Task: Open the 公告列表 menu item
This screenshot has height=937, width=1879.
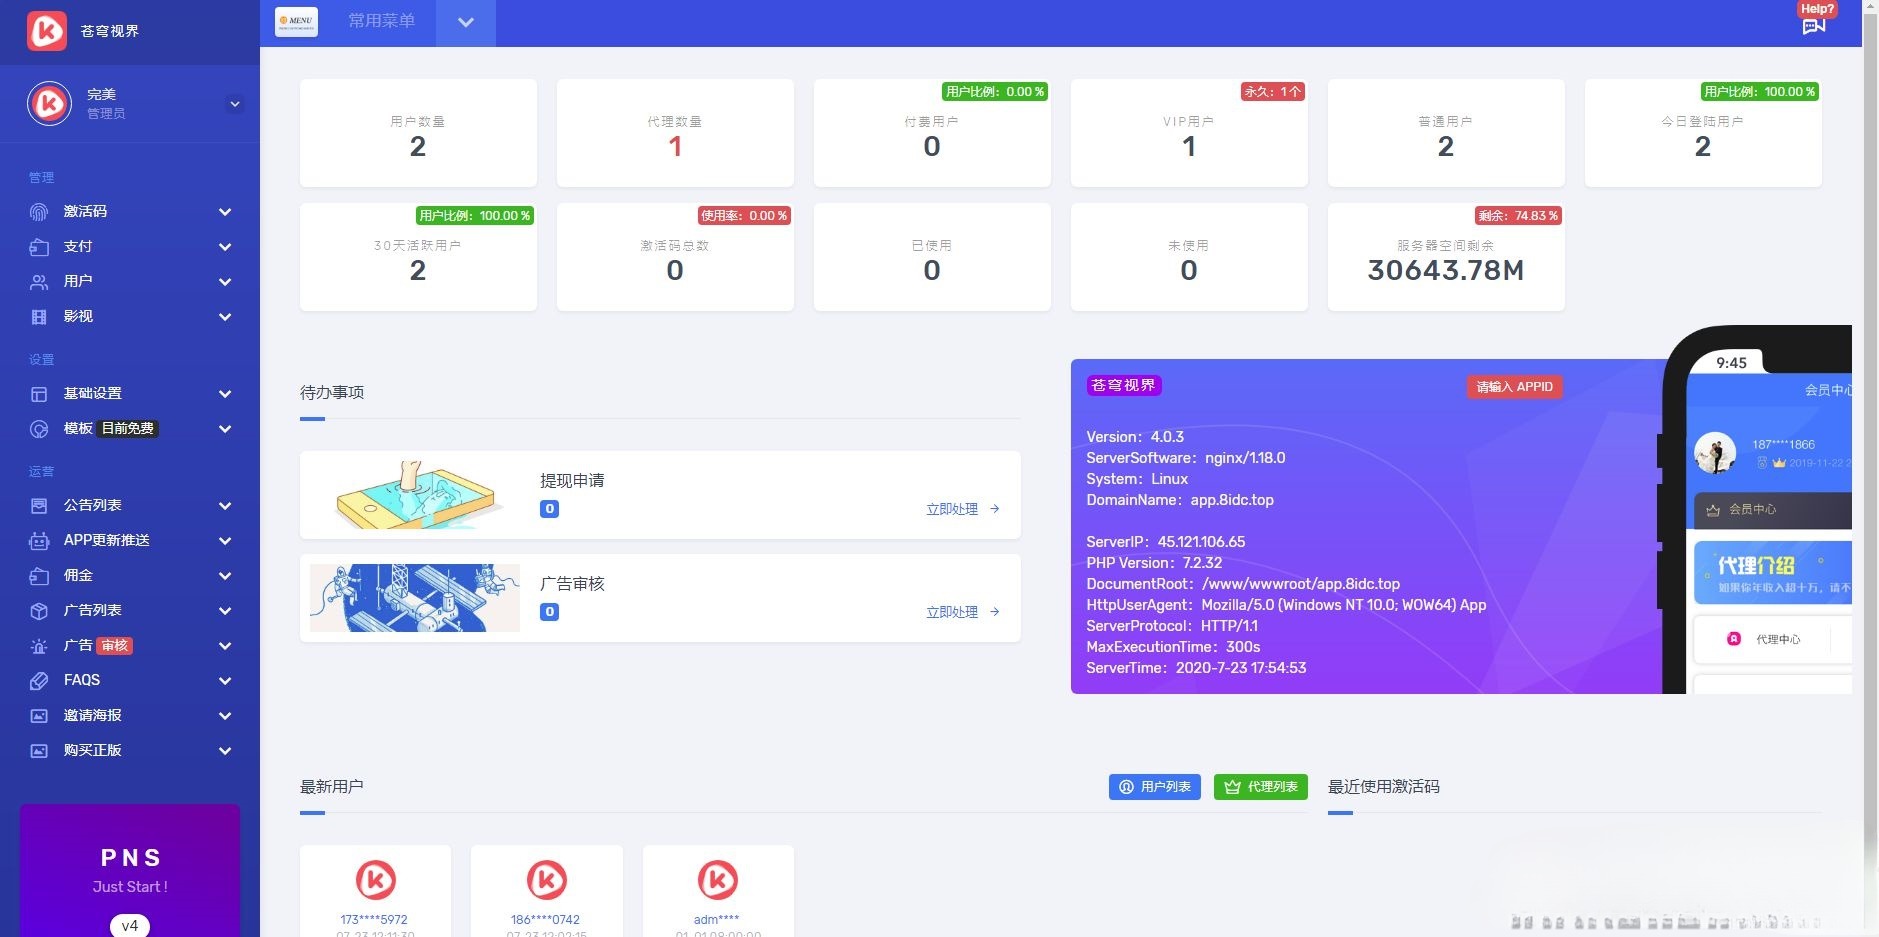Action: tap(93, 506)
